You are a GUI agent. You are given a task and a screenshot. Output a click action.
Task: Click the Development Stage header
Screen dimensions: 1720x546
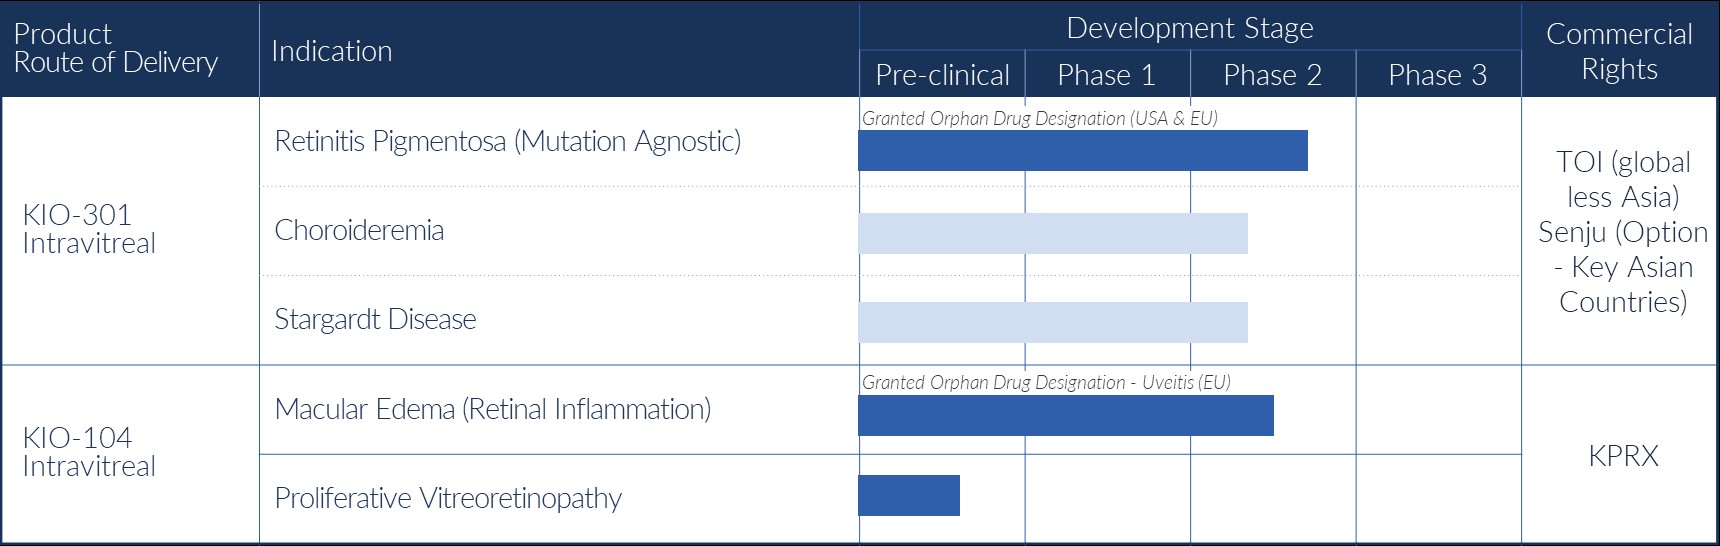click(x=1189, y=28)
